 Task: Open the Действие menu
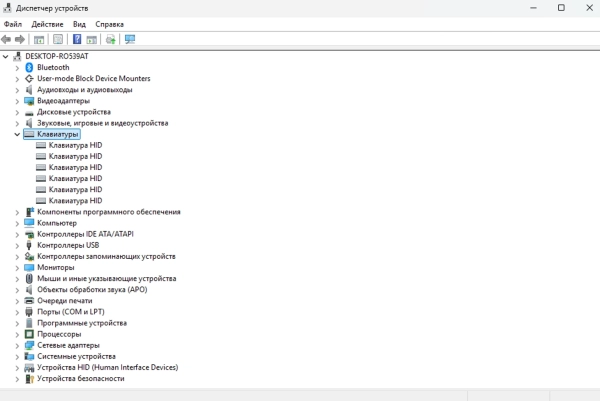(x=47, y=24)
